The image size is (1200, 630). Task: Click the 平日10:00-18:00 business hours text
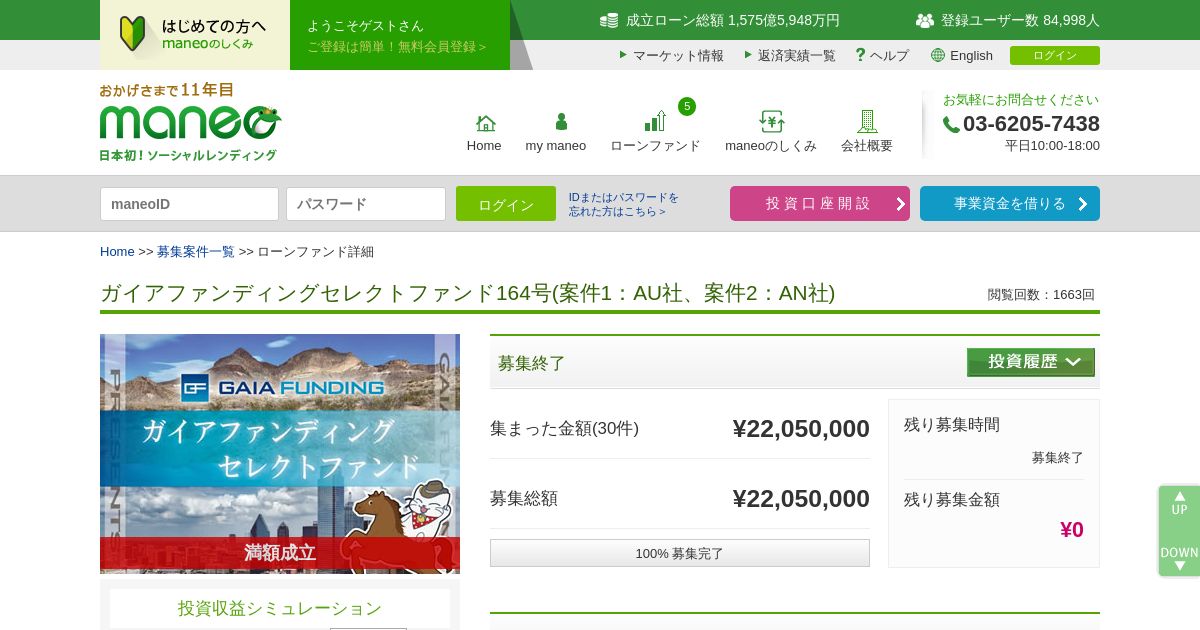(1052, 146)
